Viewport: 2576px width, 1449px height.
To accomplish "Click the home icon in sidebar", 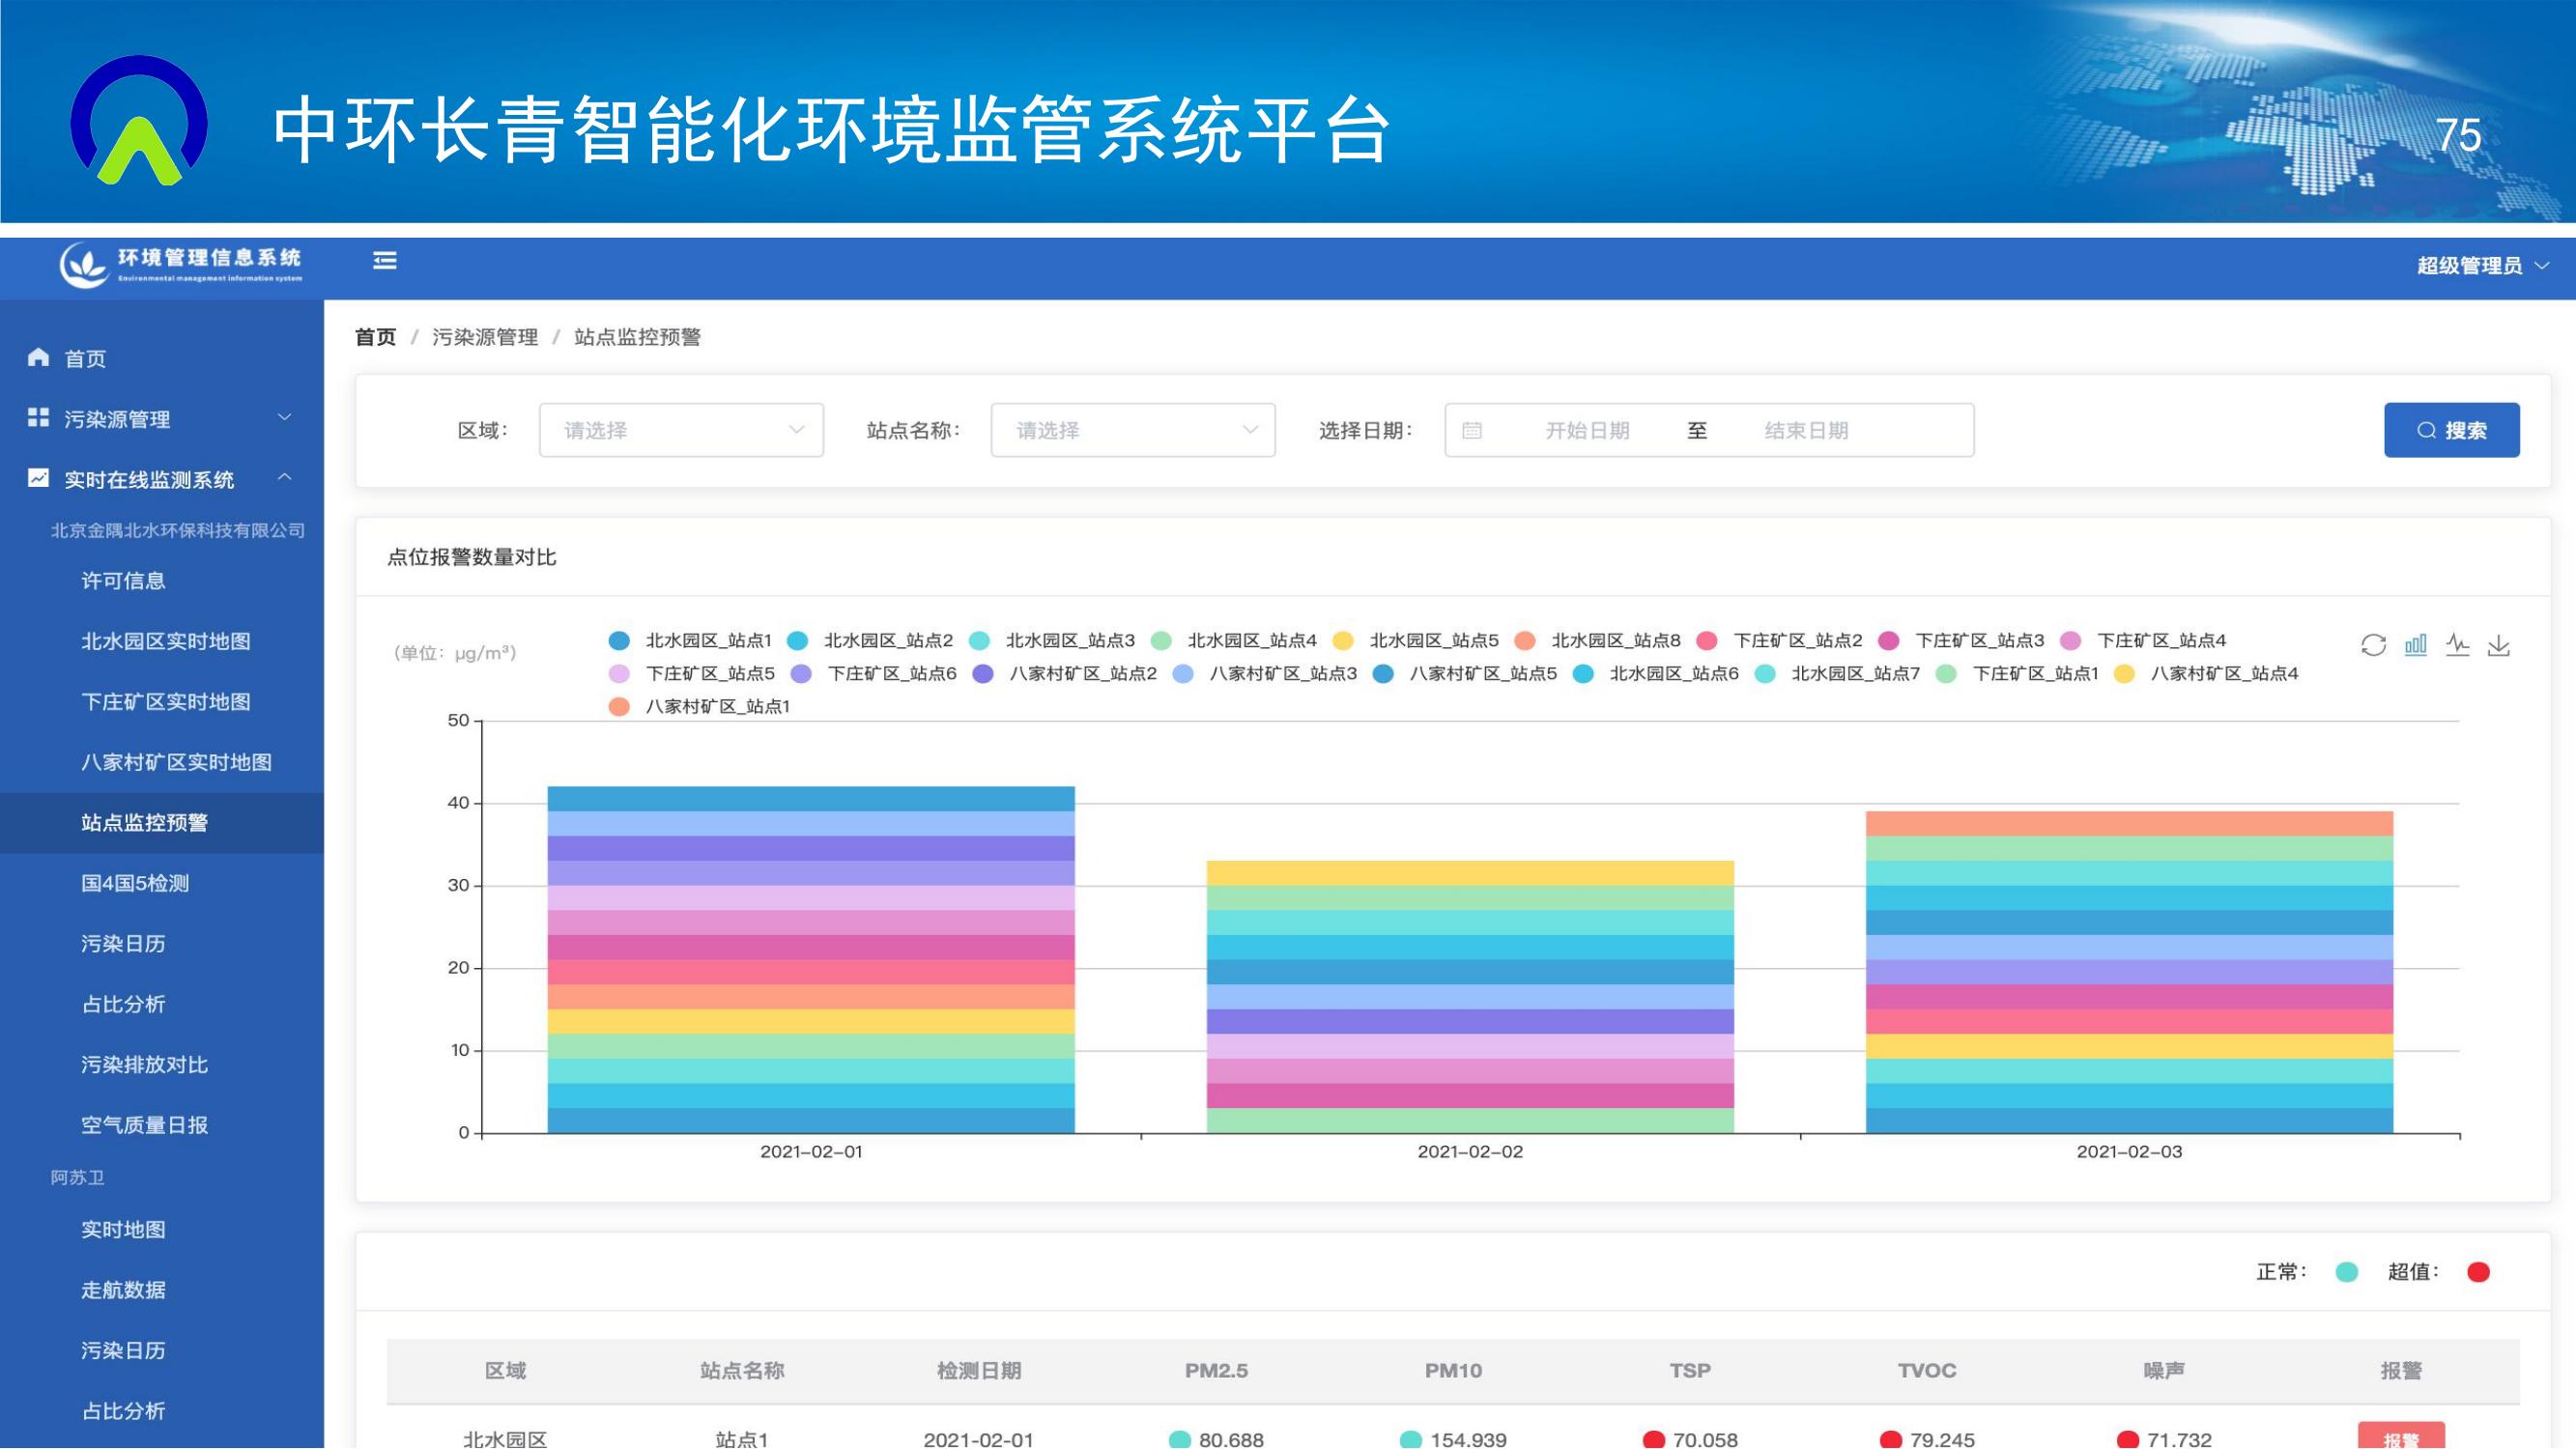I will tap(38, 358).
